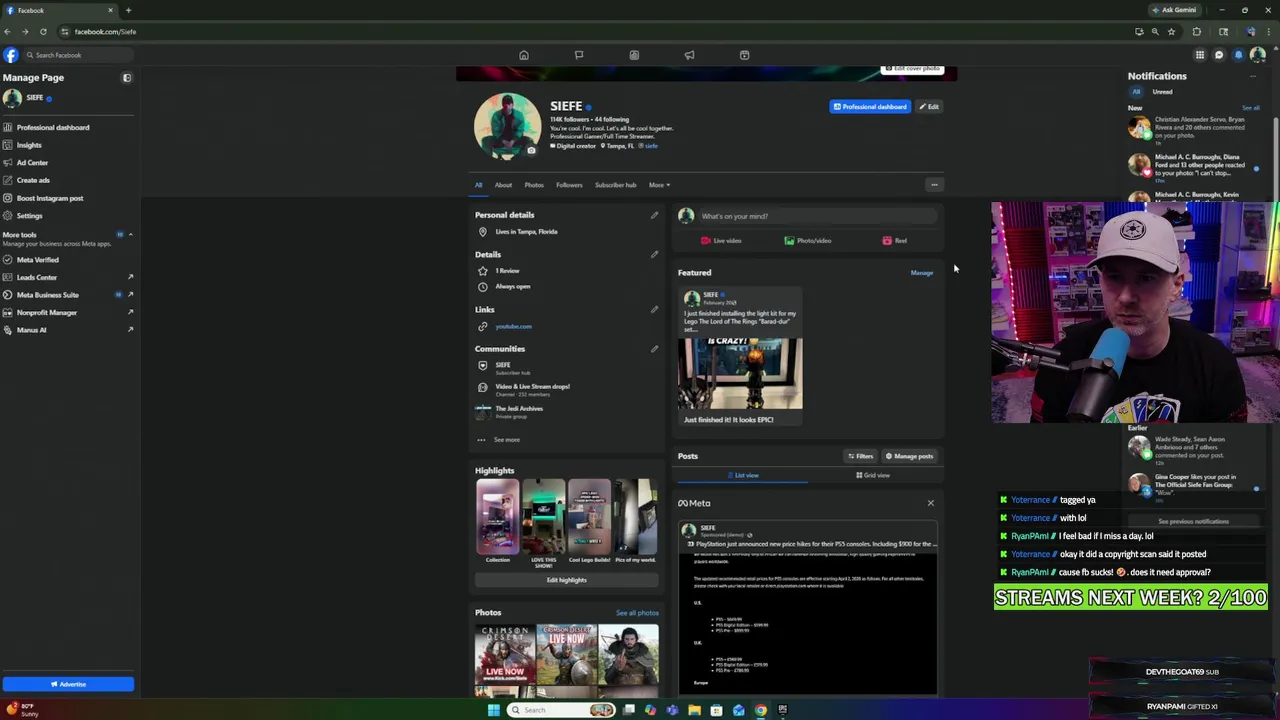Click the browser reload icon
The image size is (1280, 720).
tap(42, 32)
